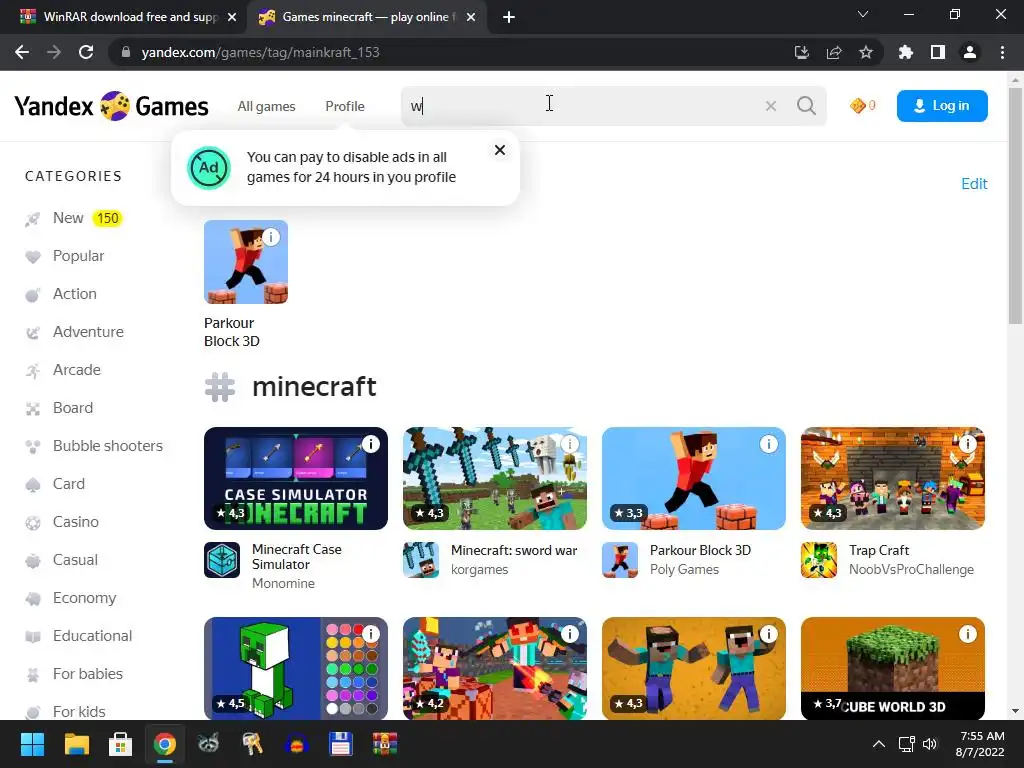This screenshot has height=768, width=1024.
Task: Open the tab search dropdown chevron
Action: point(863,14)
